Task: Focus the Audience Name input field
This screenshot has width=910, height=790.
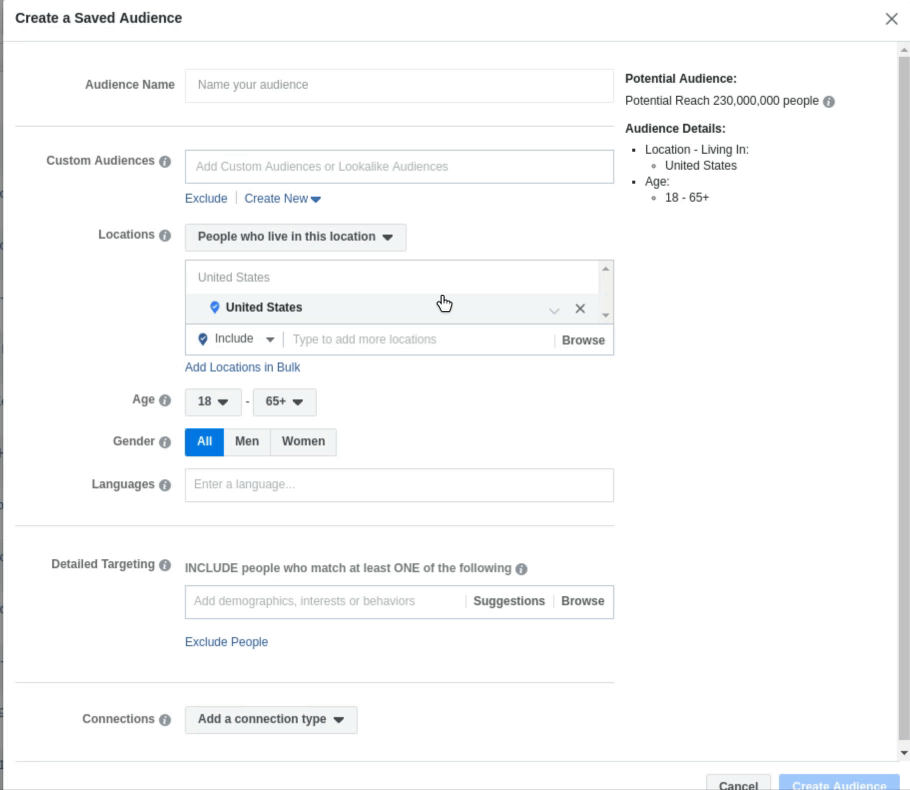Action: [x=398, y=85]
